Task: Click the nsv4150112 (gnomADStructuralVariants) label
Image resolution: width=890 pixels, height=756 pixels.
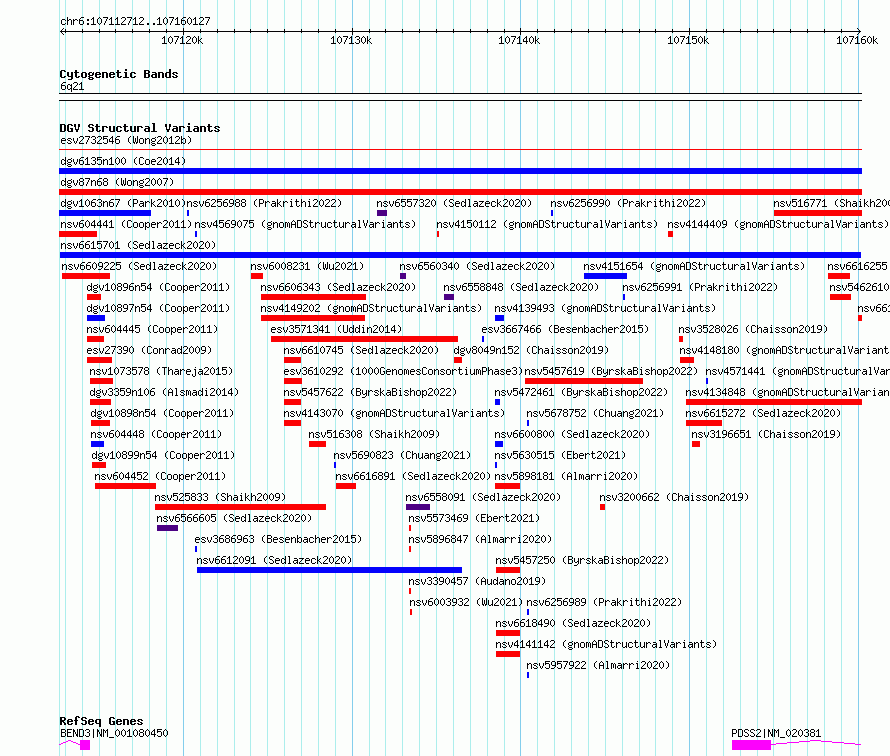Action: point(547,224)
